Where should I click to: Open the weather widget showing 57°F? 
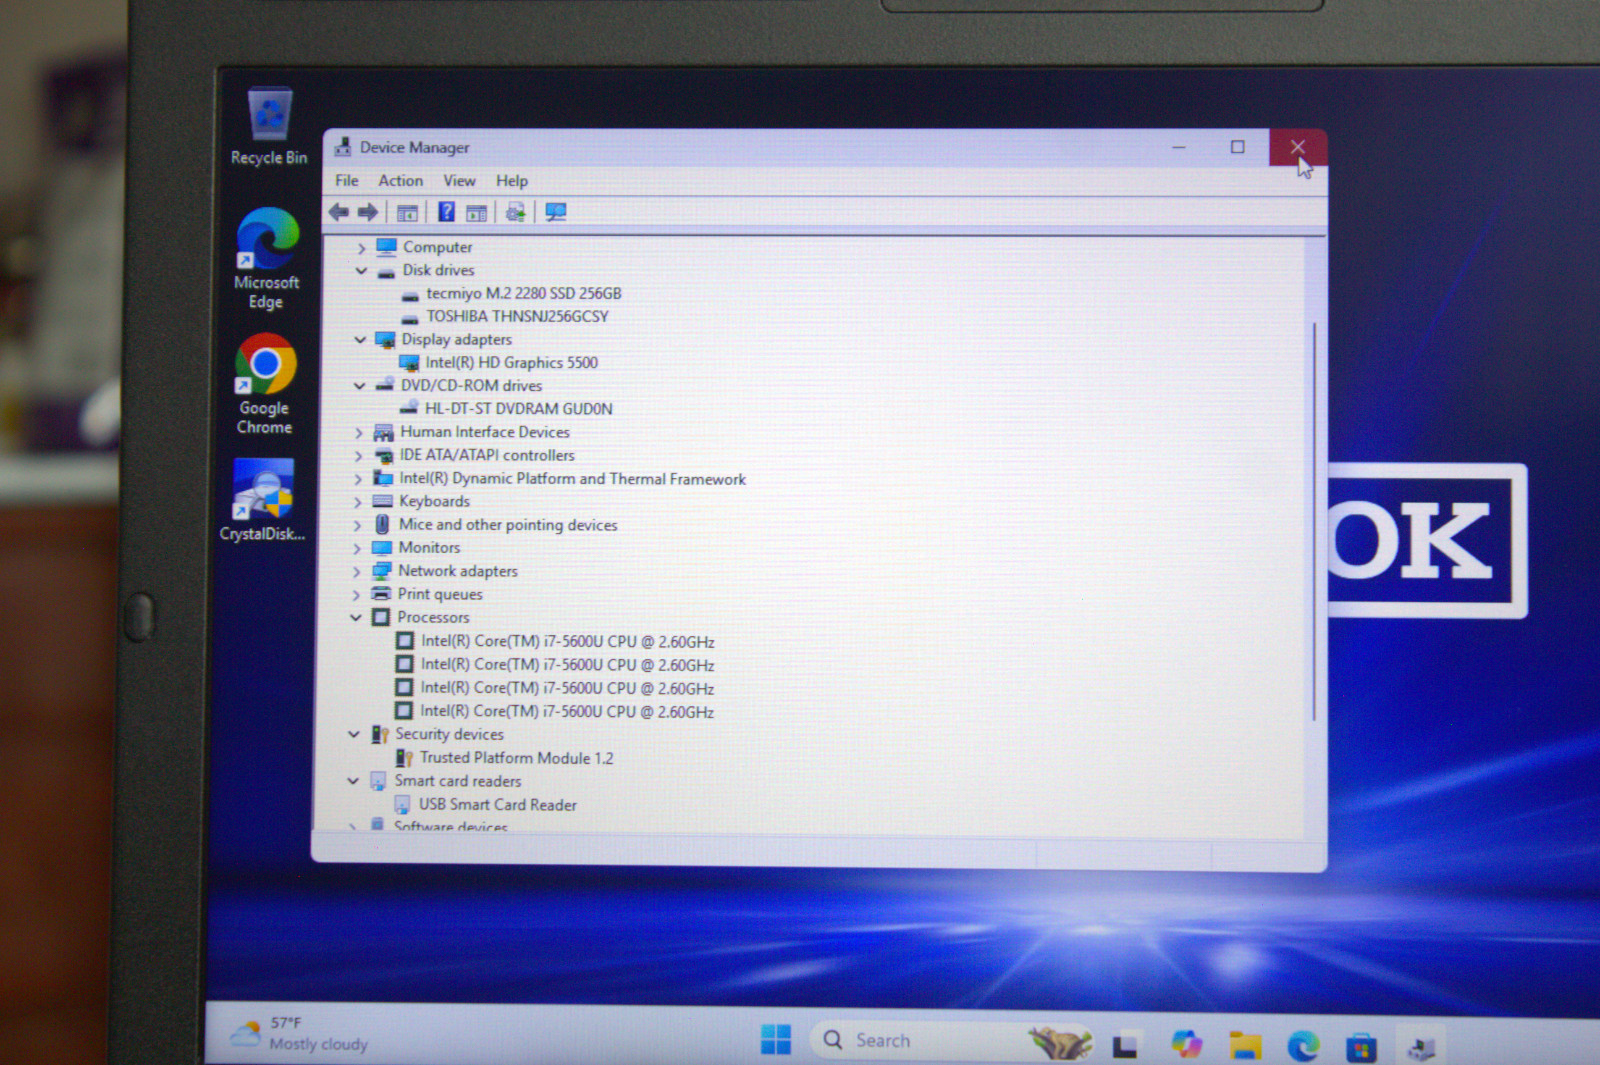pos(299,1034)
